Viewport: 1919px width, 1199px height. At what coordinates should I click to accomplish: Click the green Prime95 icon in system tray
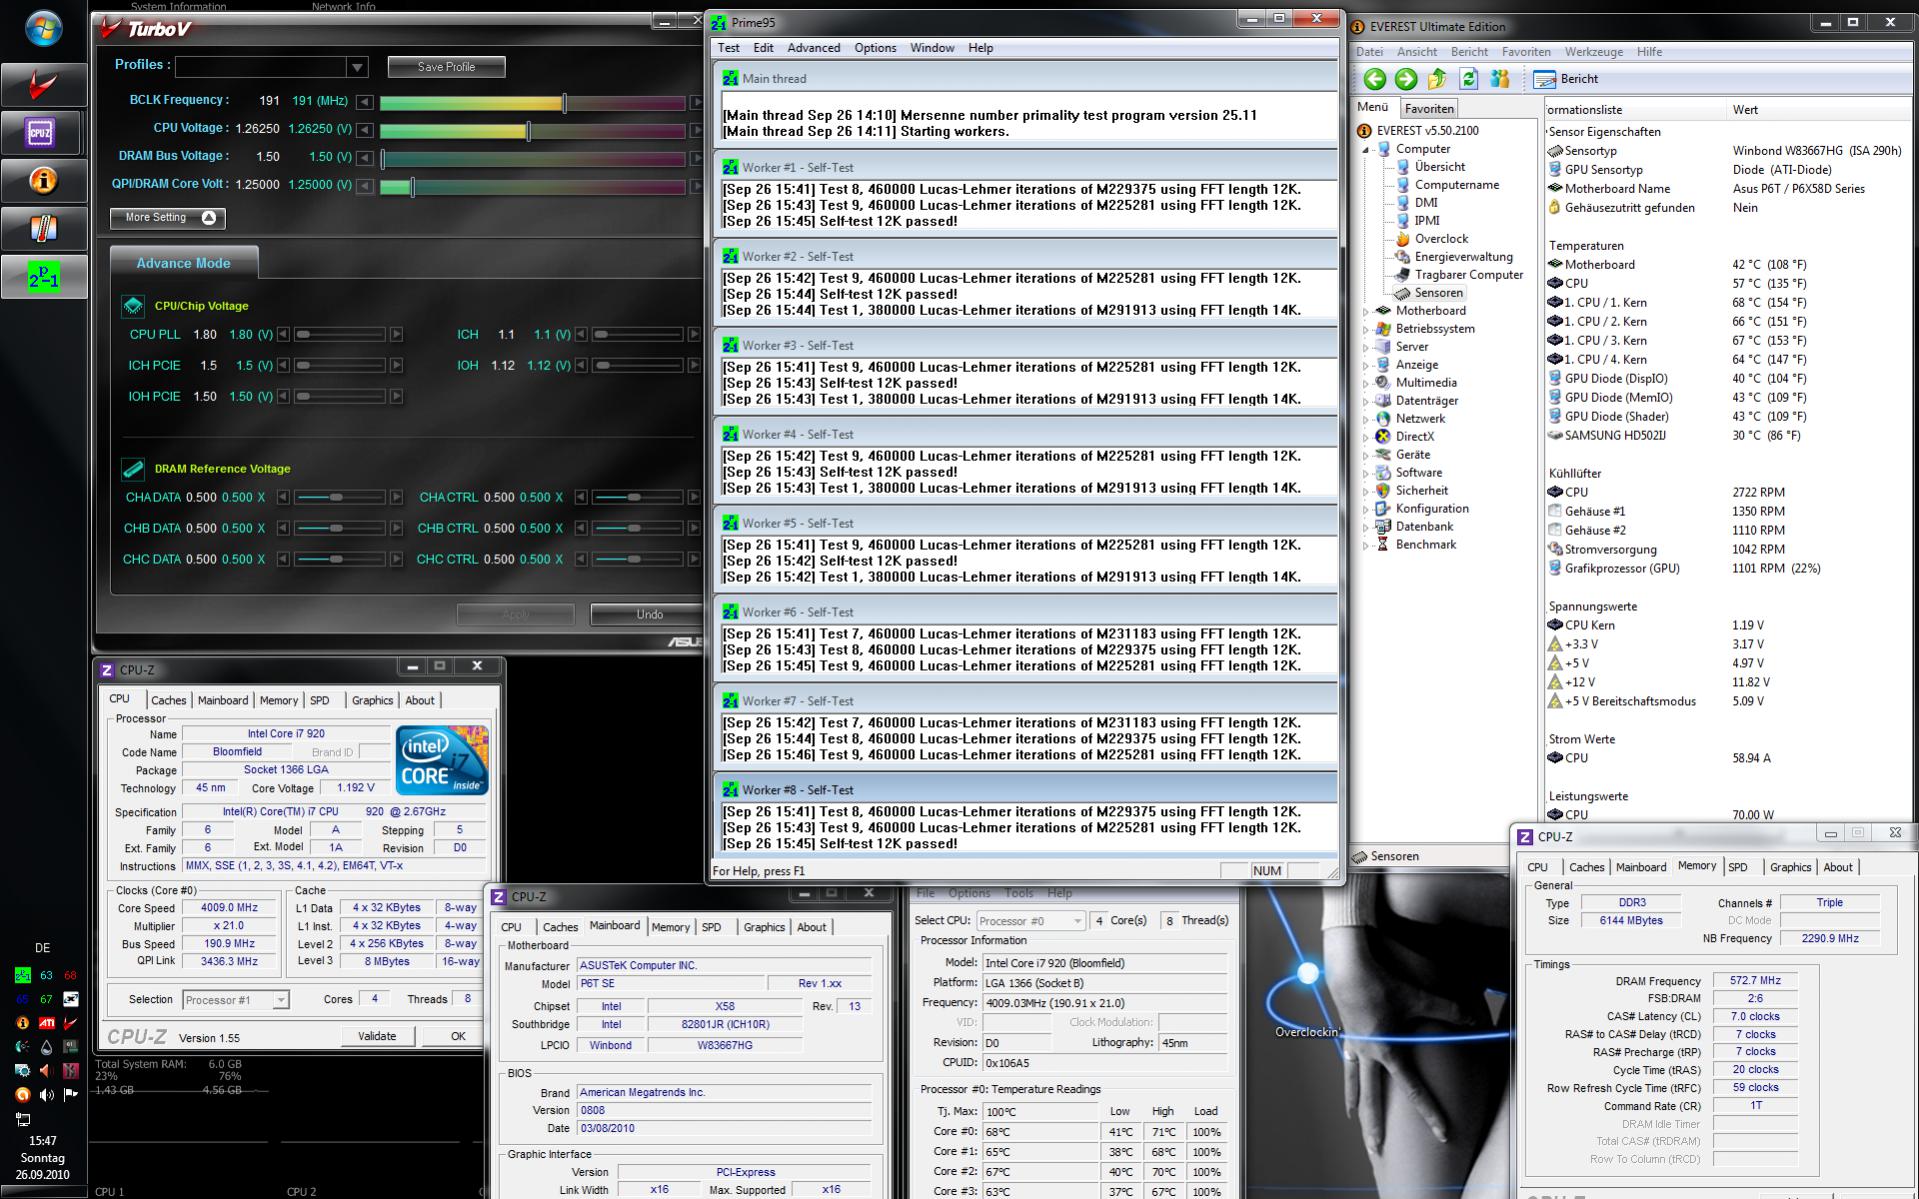(x=22, y=975)
